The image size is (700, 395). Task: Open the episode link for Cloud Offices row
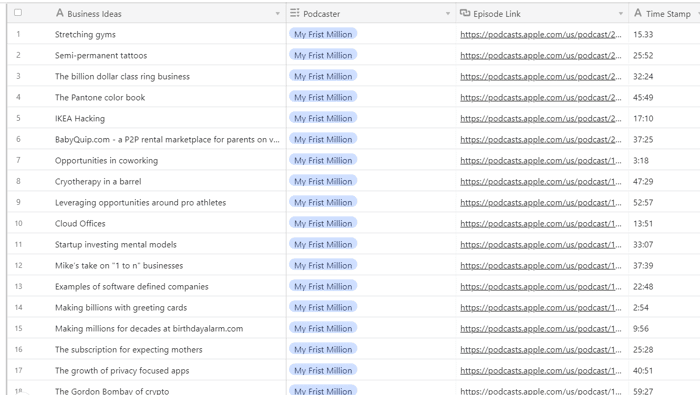(x=541, y=224)
